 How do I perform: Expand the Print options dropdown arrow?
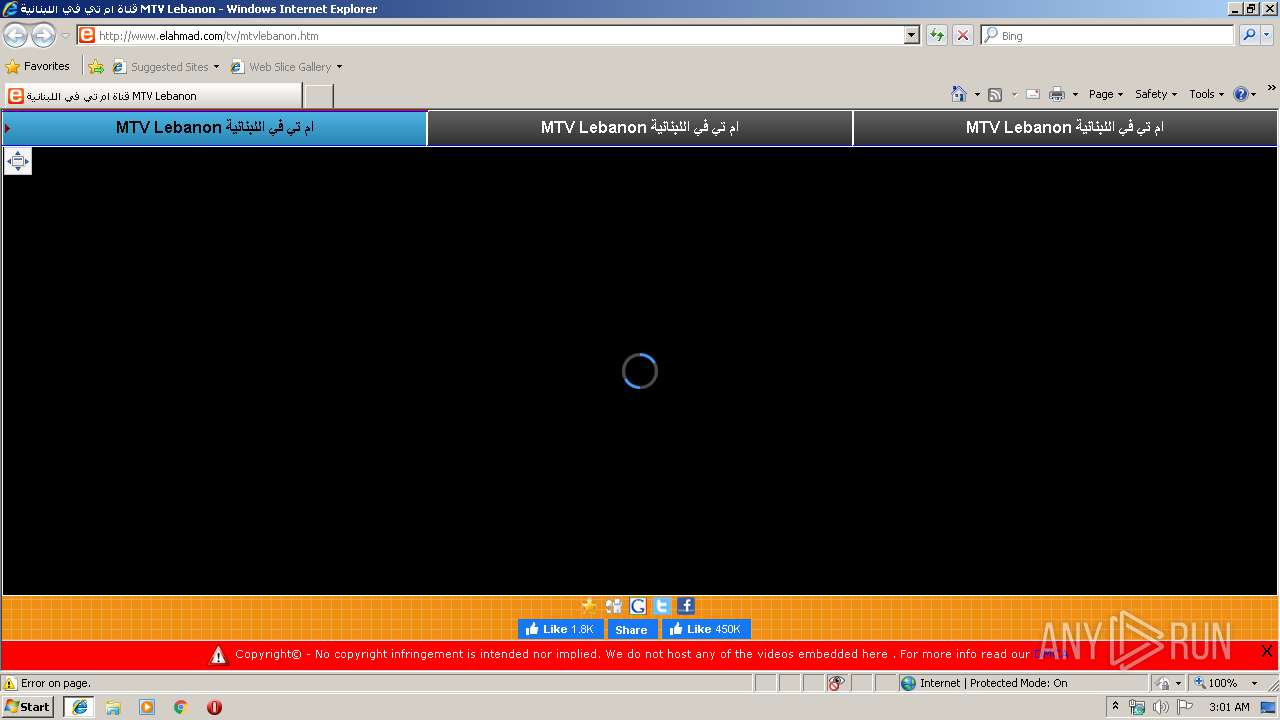pyautogui.click(x=1075, y=94)
